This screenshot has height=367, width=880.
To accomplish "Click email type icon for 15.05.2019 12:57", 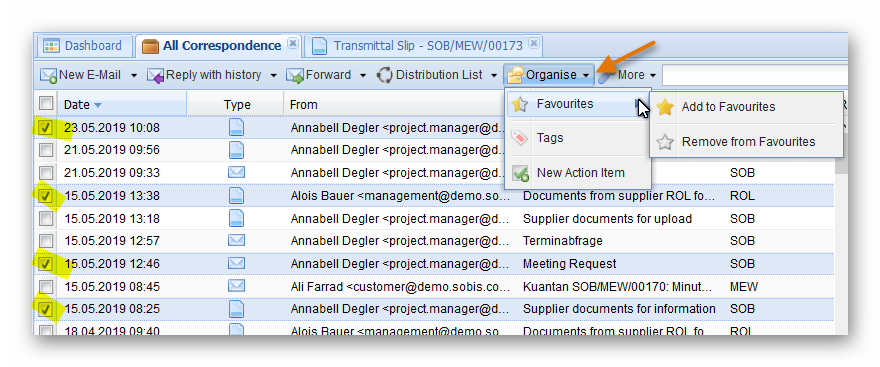I will click(x=236, y=241).
